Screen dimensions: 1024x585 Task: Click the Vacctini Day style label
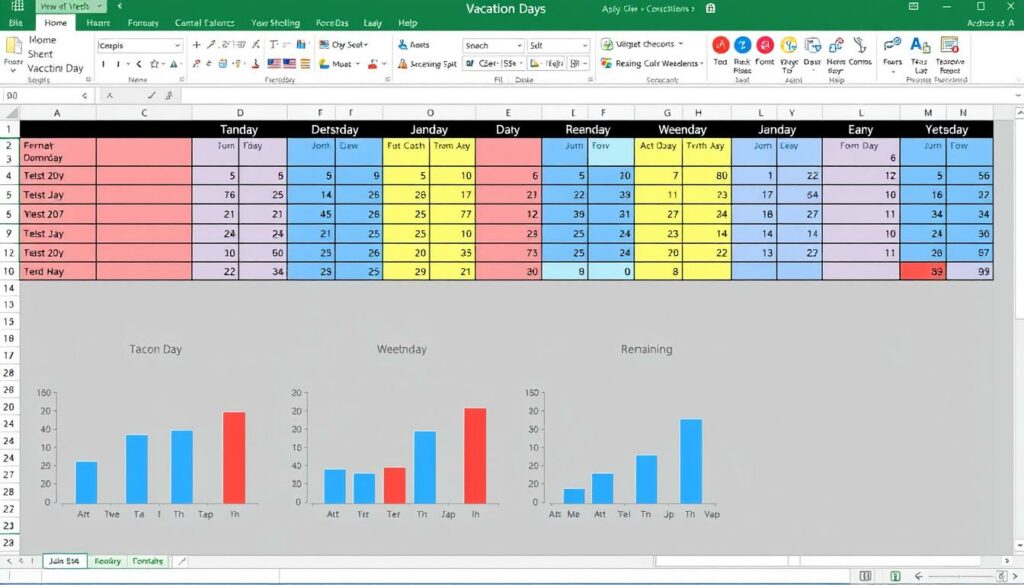[56, 68]
